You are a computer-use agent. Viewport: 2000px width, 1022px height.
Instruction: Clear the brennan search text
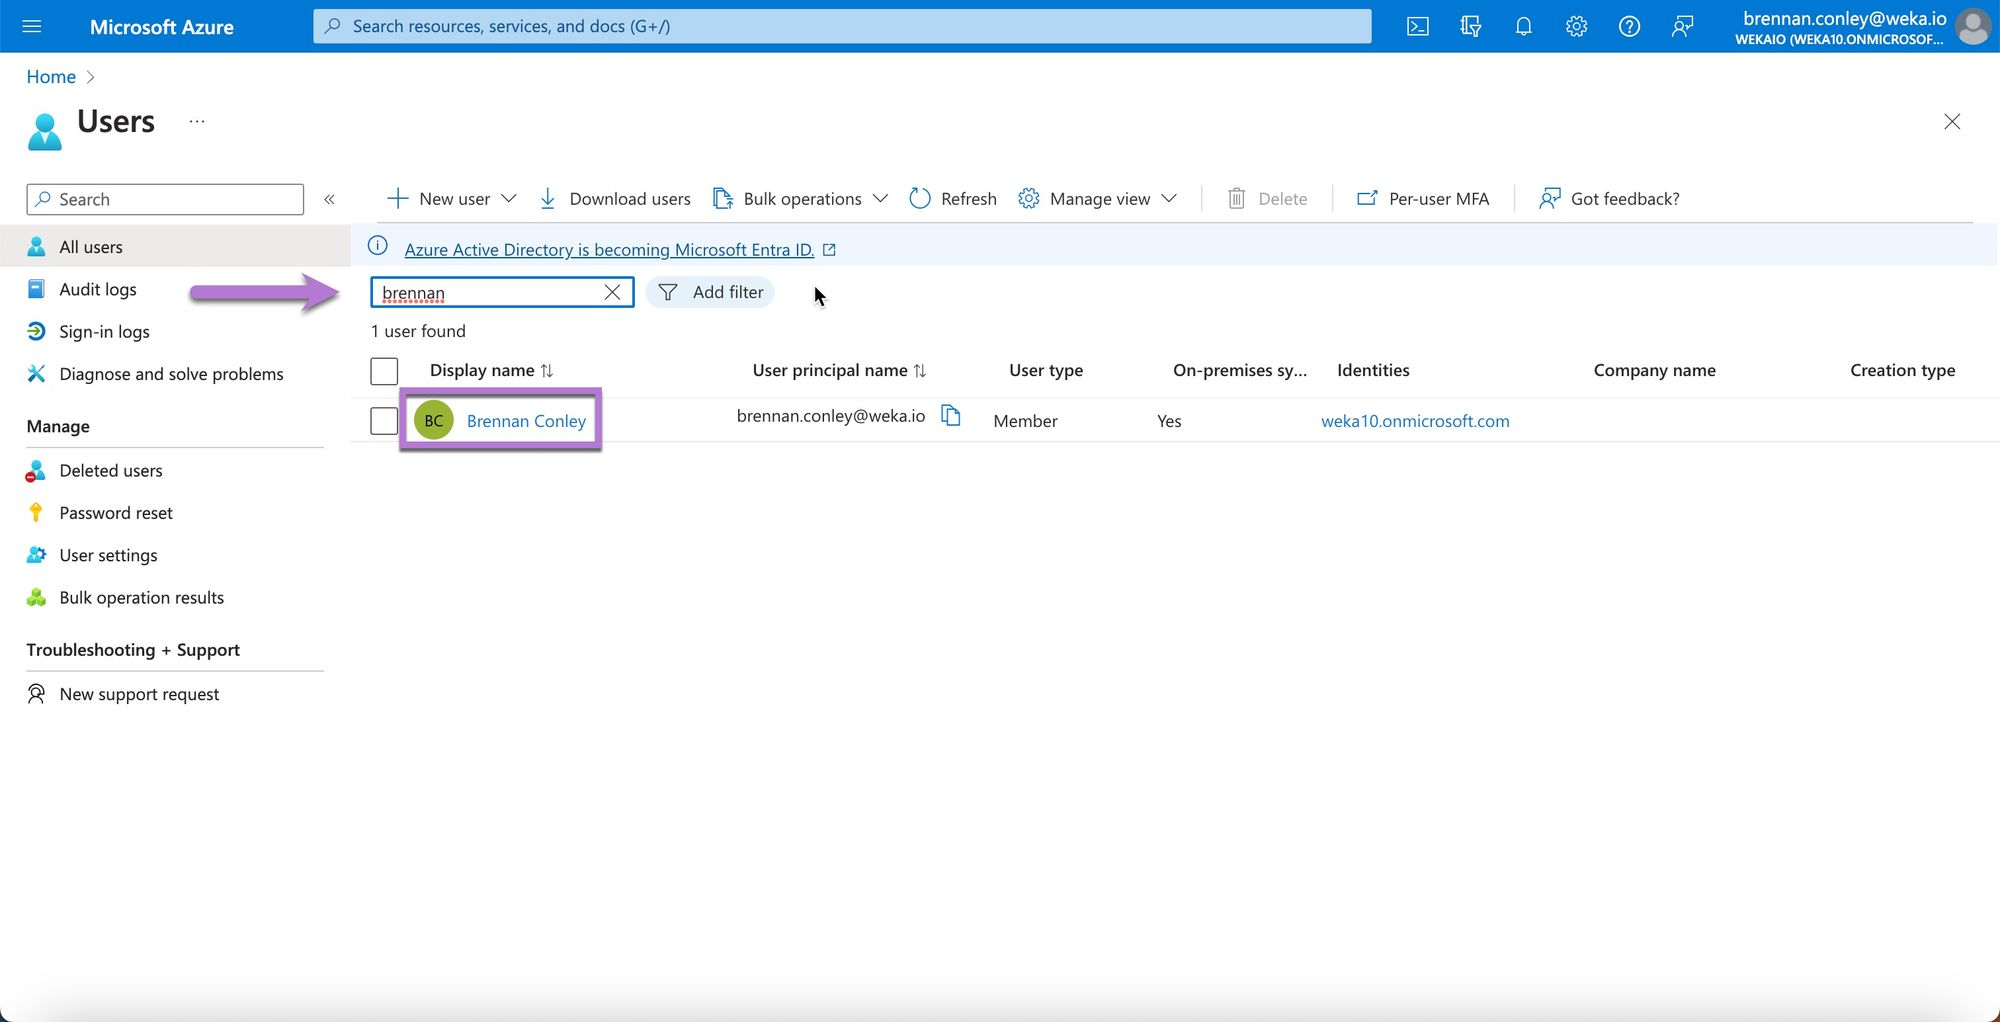(x=612, y=292)
